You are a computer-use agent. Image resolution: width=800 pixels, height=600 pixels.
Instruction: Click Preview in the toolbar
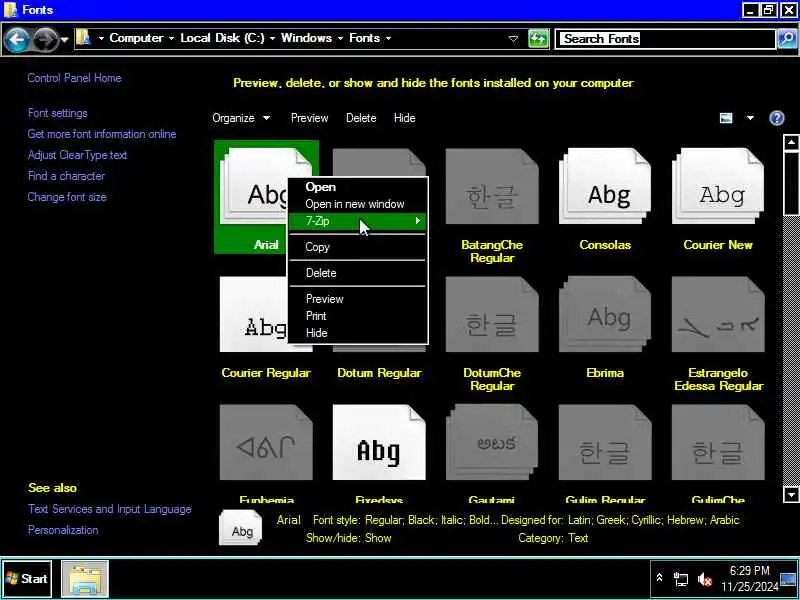[310, 118]
